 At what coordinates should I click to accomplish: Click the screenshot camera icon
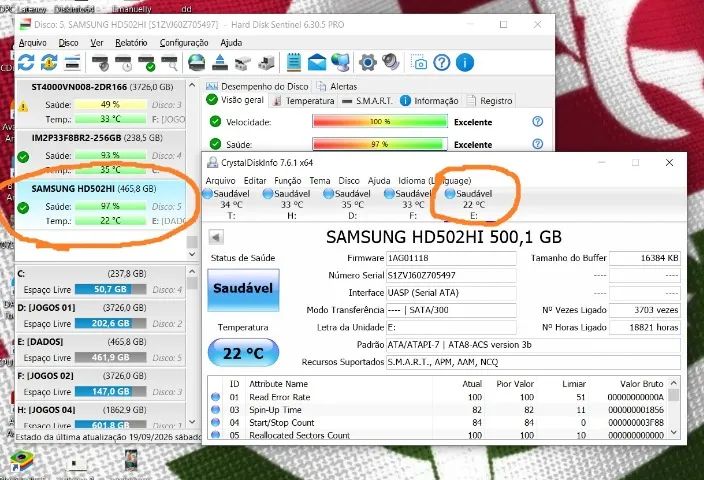point(419,62)
